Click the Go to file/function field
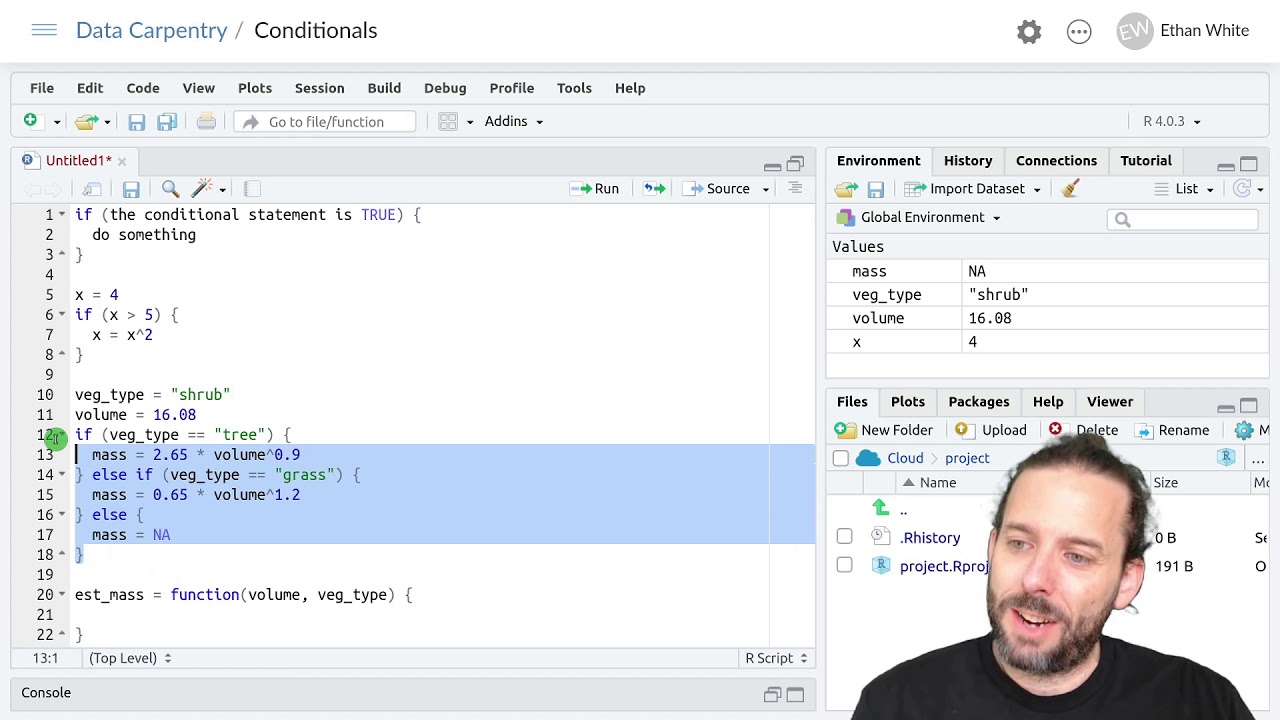The image size is (1280, 720). click(x=325, y=122)
